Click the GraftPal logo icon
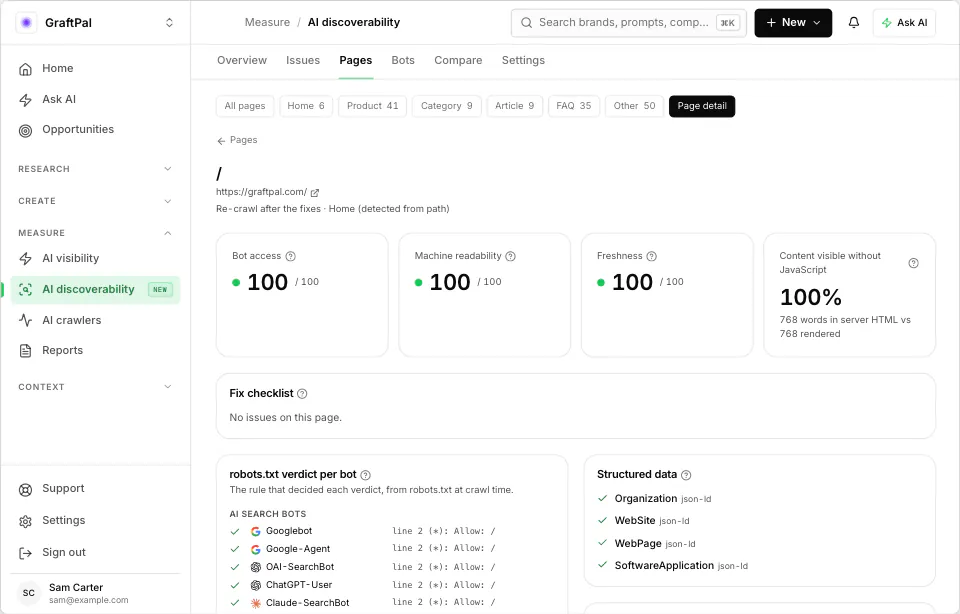Viewport: 960px width, 614px height. tap(26, 23)
